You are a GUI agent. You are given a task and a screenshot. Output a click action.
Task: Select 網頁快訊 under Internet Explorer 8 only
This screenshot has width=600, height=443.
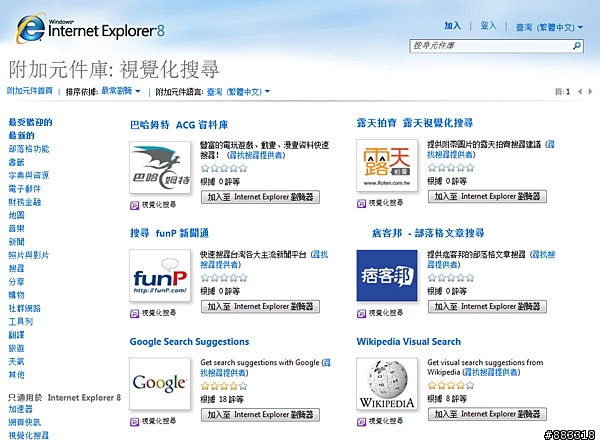point(24,422)
